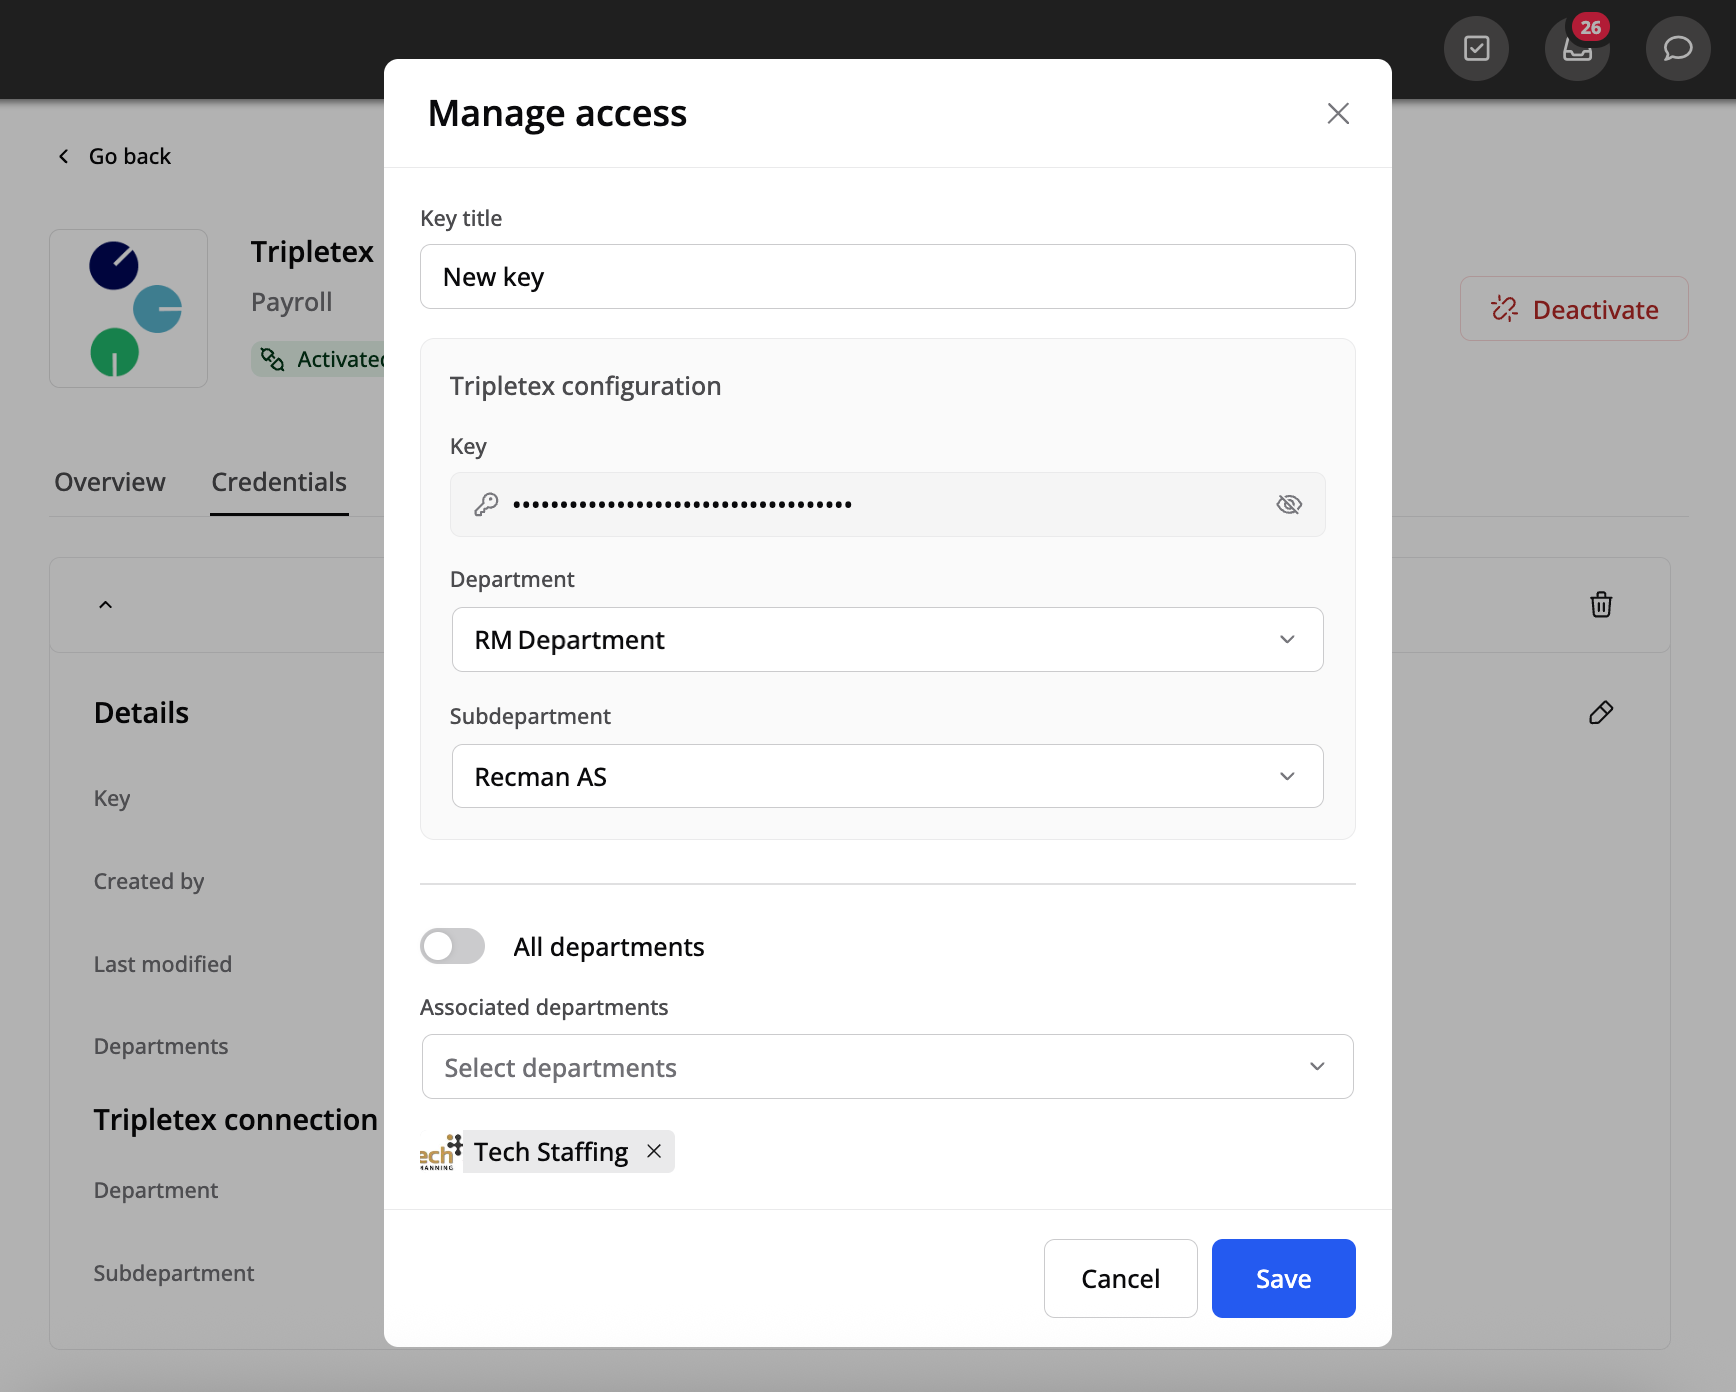Image resolution: width=1736 pixels, height=1392 pixels.
Task: Remove Tech Staffing department tag
Action: point(654,1151)
